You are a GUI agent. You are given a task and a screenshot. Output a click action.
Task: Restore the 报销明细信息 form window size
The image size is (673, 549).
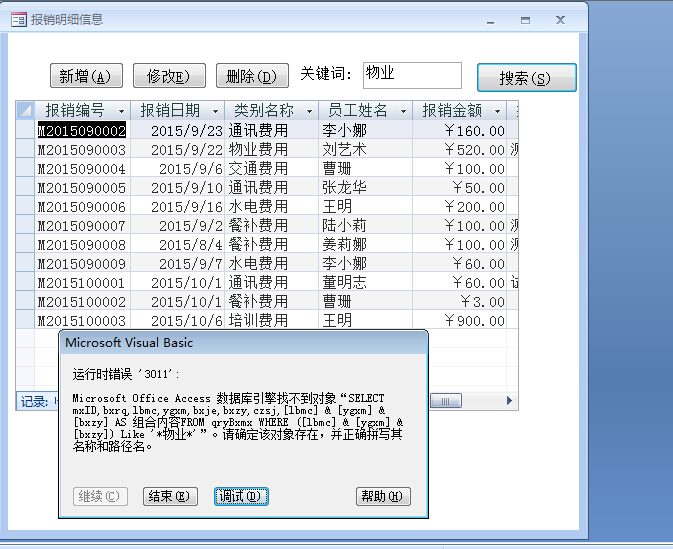tap(525, 19)
